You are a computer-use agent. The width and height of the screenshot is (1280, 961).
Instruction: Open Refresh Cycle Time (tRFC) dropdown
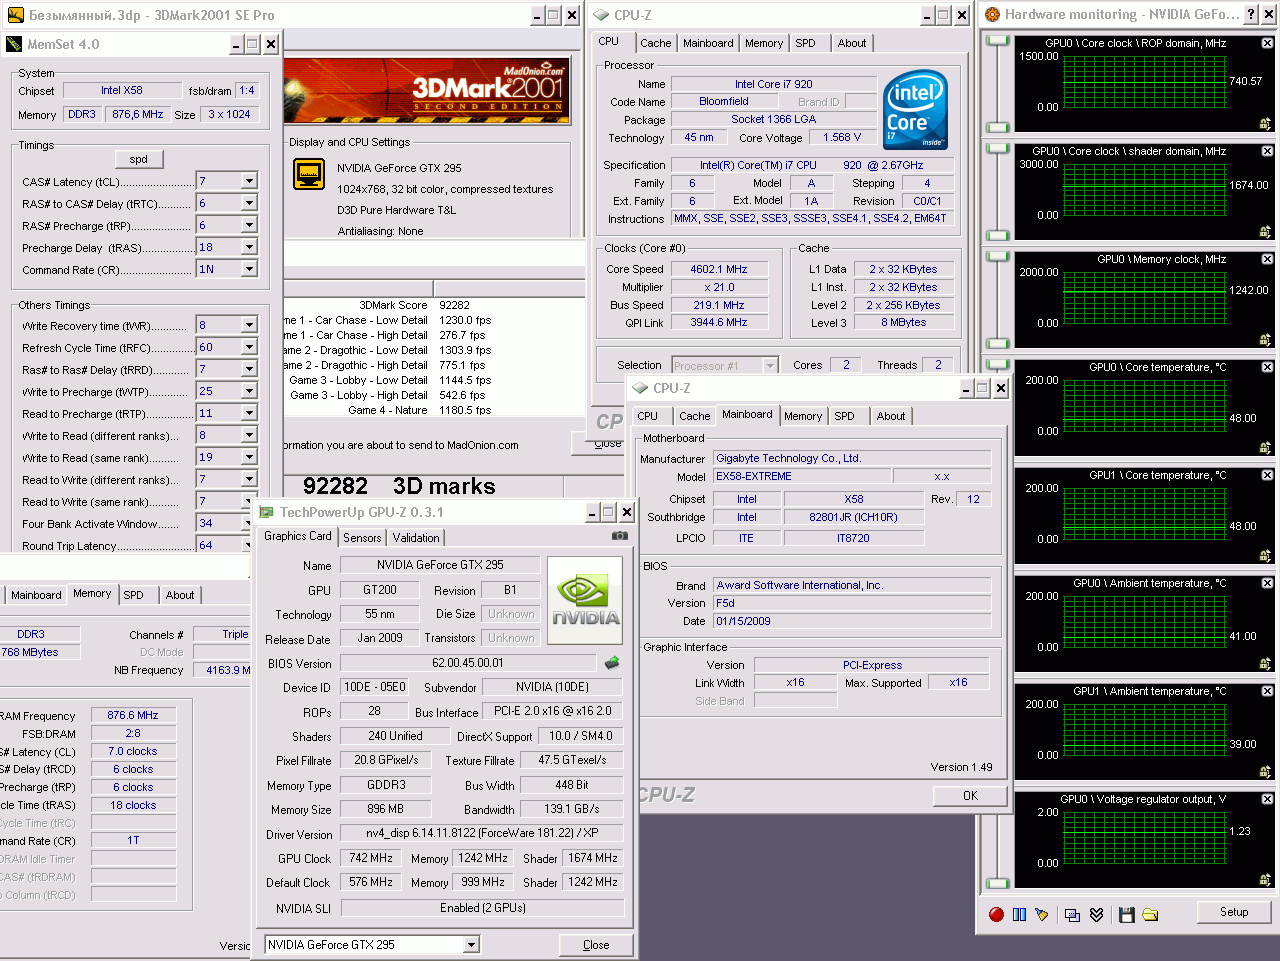coord(249,347)
